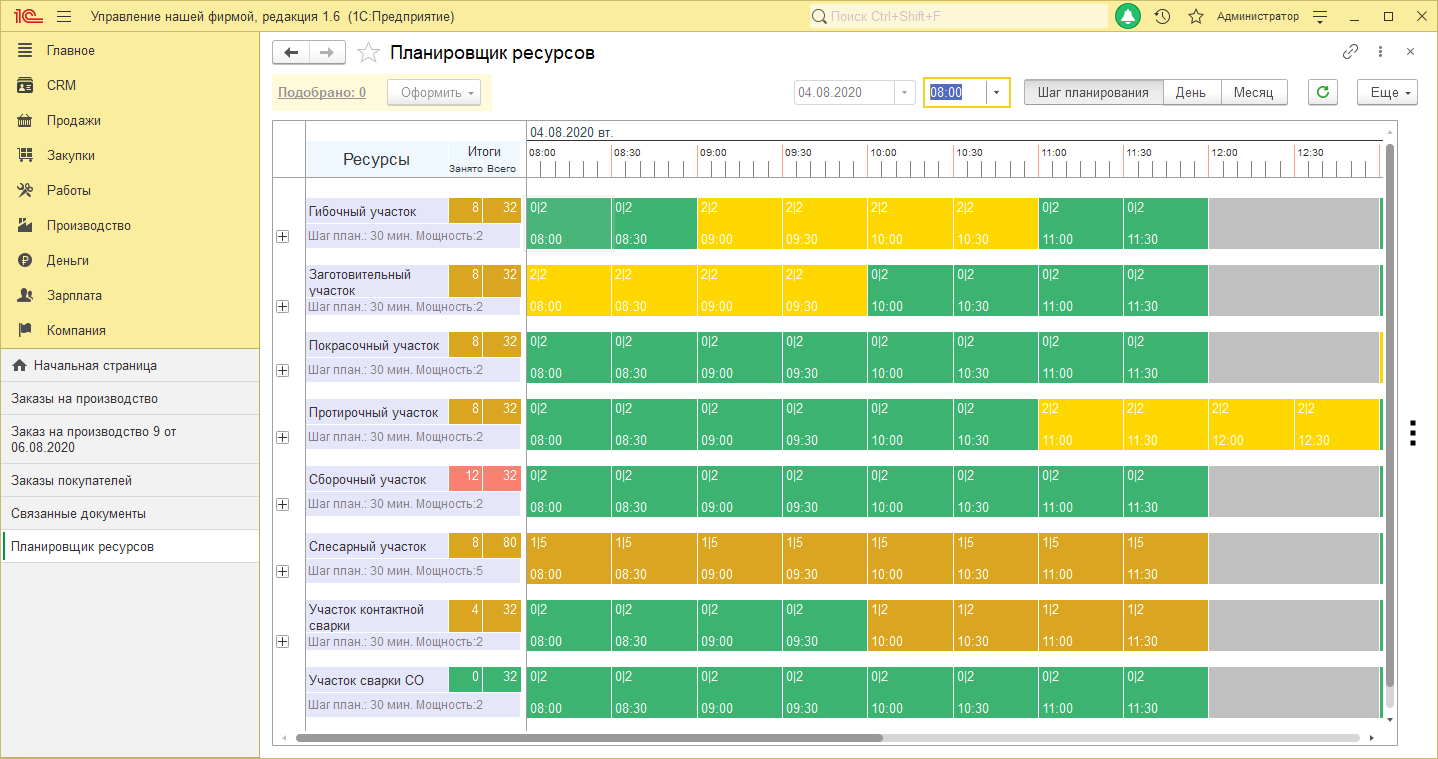Switch to День view

[x=1190, y=92]
